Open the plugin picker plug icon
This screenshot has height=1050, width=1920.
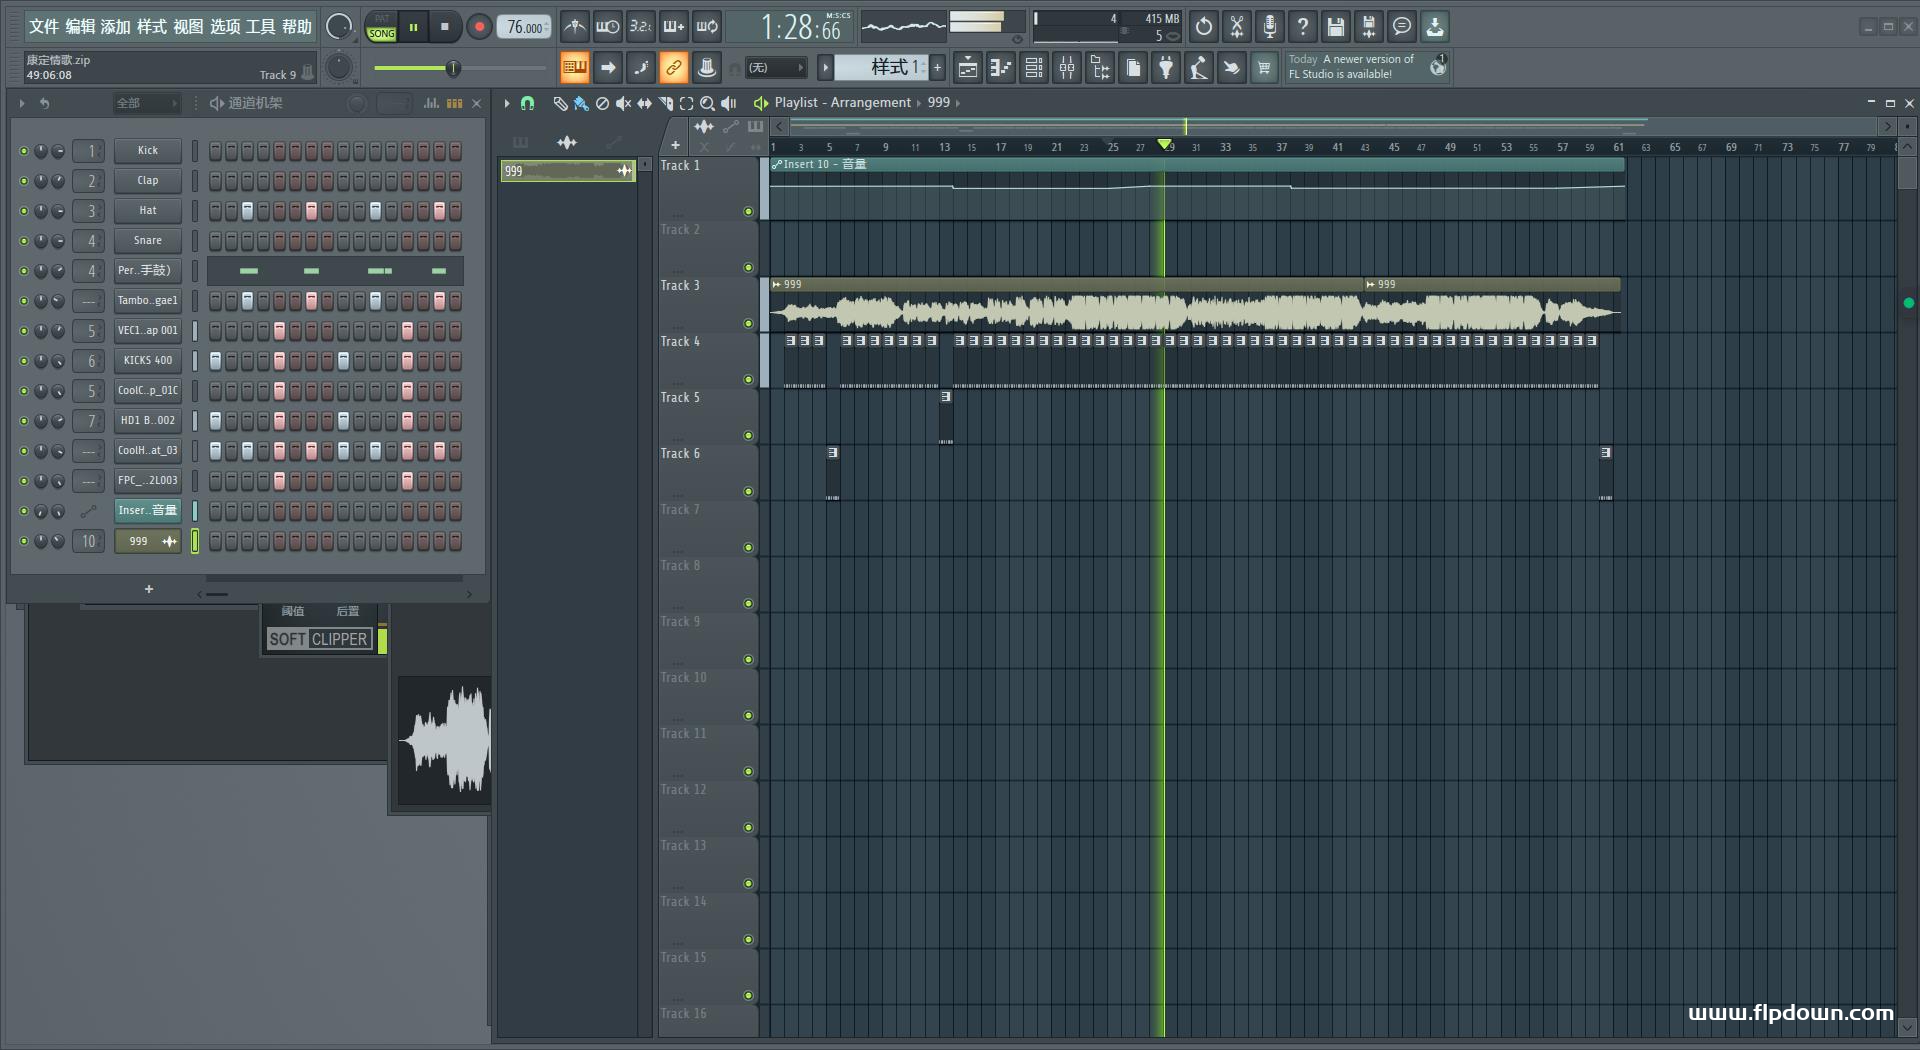pos(1166,68)
